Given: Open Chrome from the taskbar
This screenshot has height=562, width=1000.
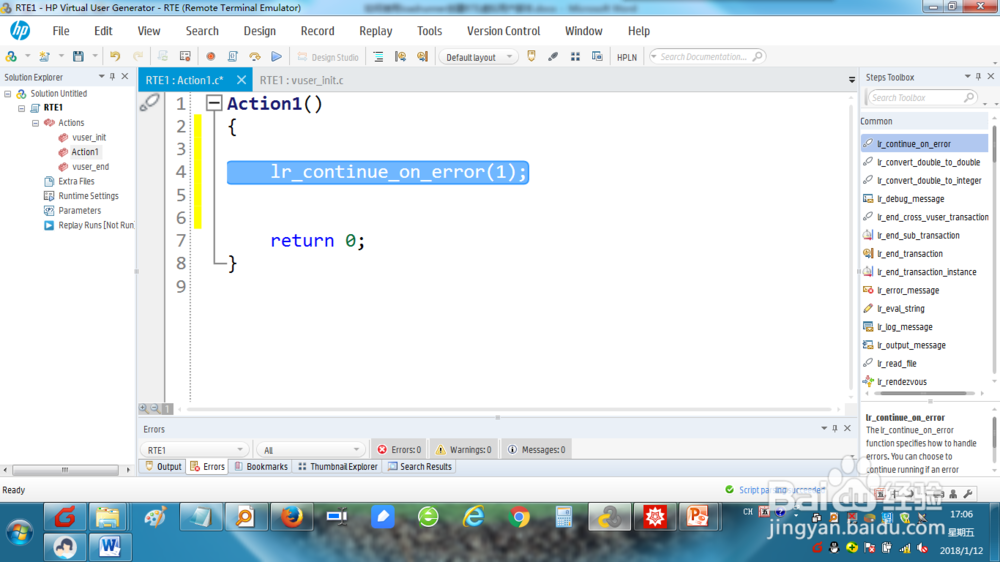Looking at the screenshot, I should tap(519, 516).
